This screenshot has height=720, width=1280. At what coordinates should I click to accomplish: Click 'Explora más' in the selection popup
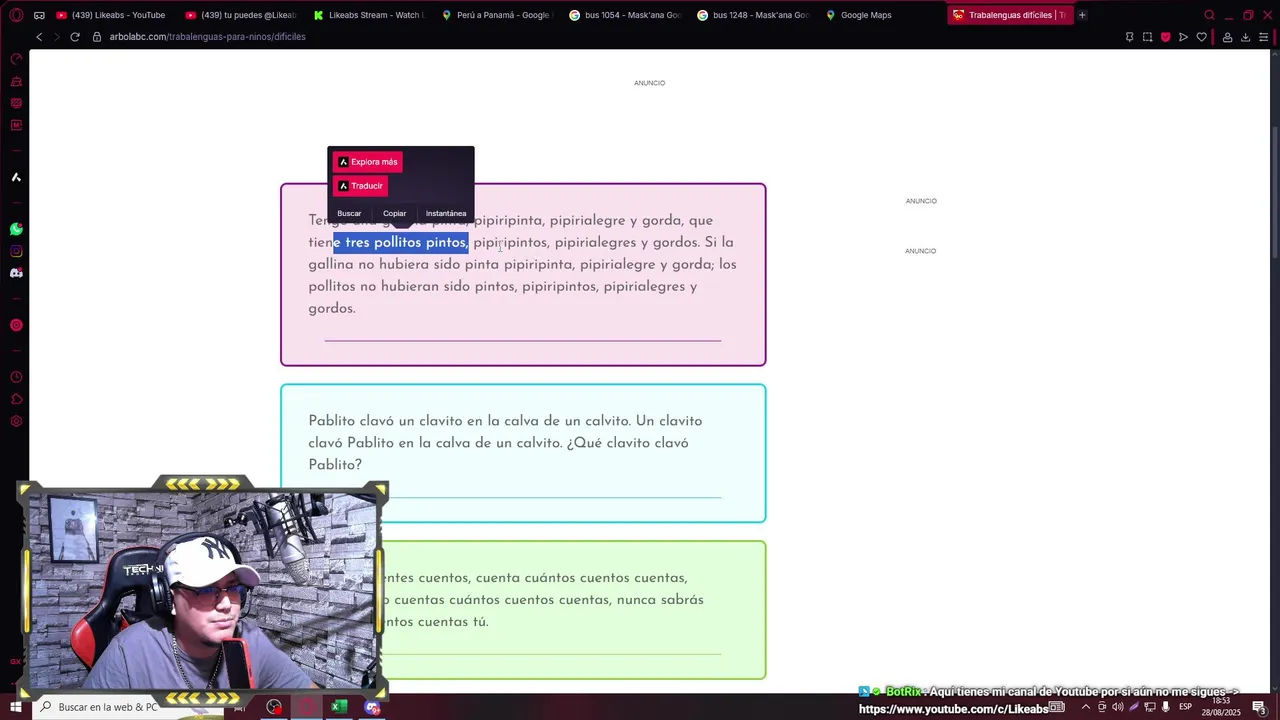[x=367, y=162]
